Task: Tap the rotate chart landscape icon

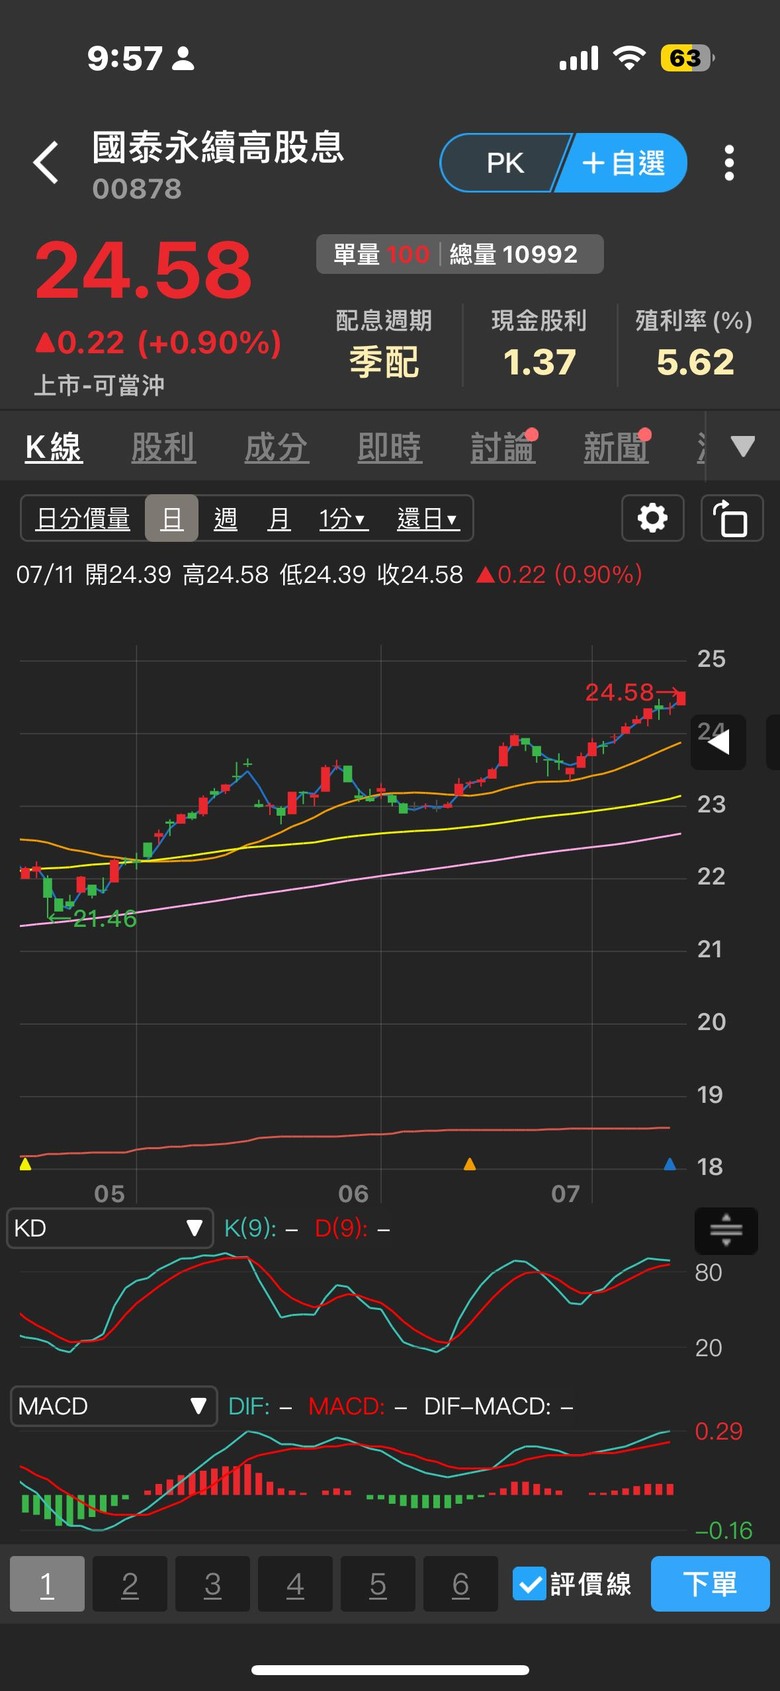Action: pyautogui.click(x=731, y=518)
